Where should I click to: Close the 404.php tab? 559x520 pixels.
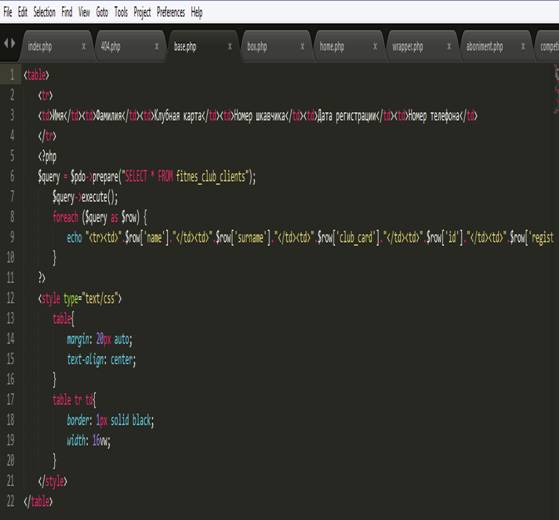[157, 46]
